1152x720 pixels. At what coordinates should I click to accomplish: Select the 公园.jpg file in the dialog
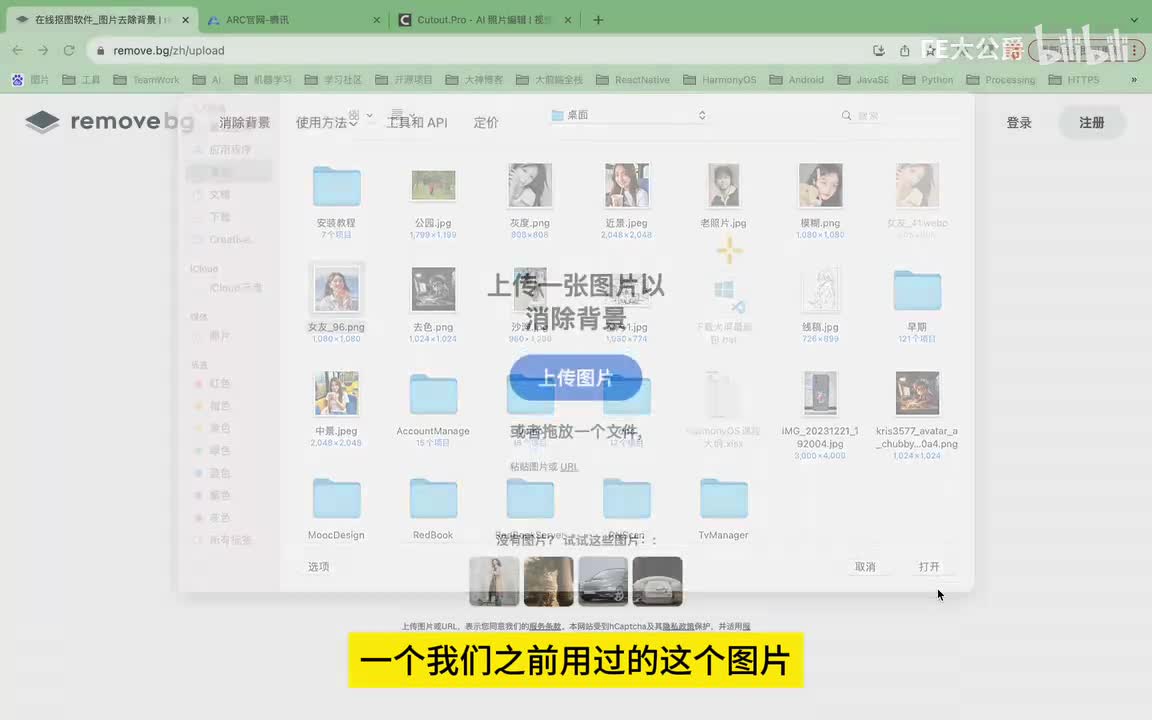[433, 186]
